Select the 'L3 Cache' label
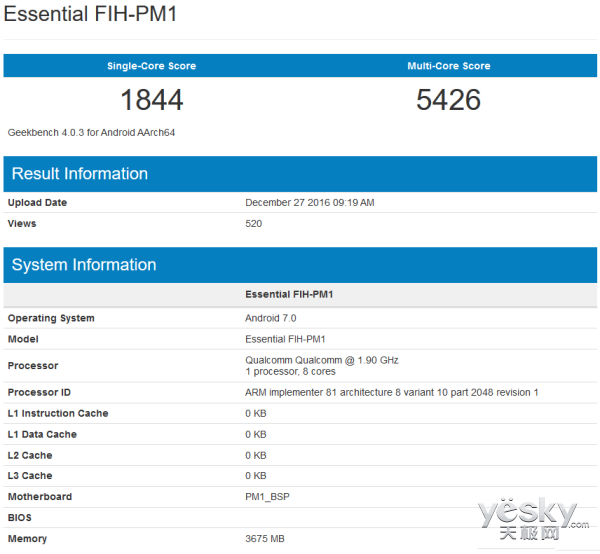The width and height of the screenshot is (600, 554). 30,476
